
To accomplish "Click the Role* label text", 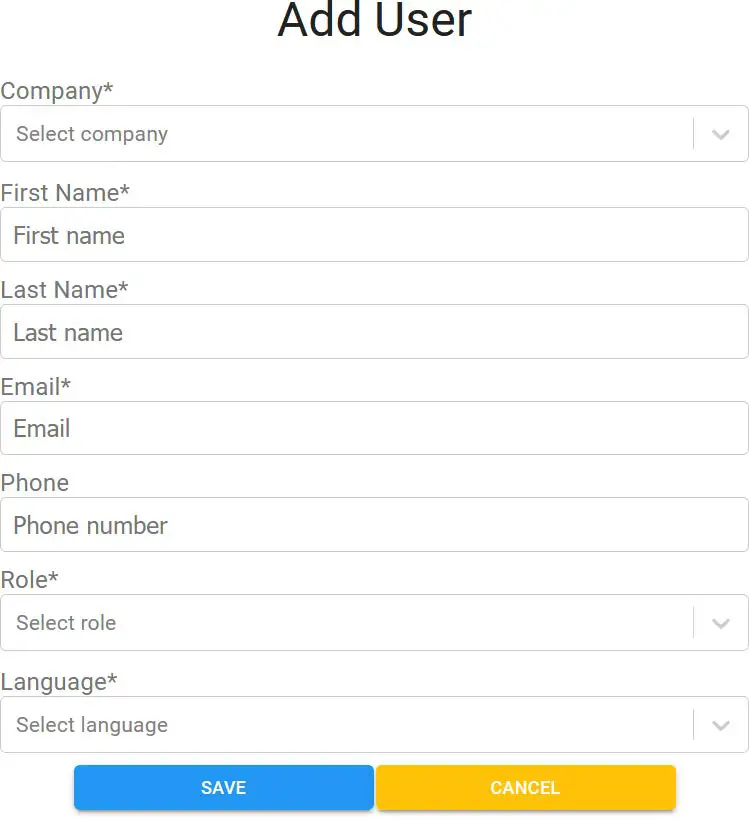I will point(30,580).
